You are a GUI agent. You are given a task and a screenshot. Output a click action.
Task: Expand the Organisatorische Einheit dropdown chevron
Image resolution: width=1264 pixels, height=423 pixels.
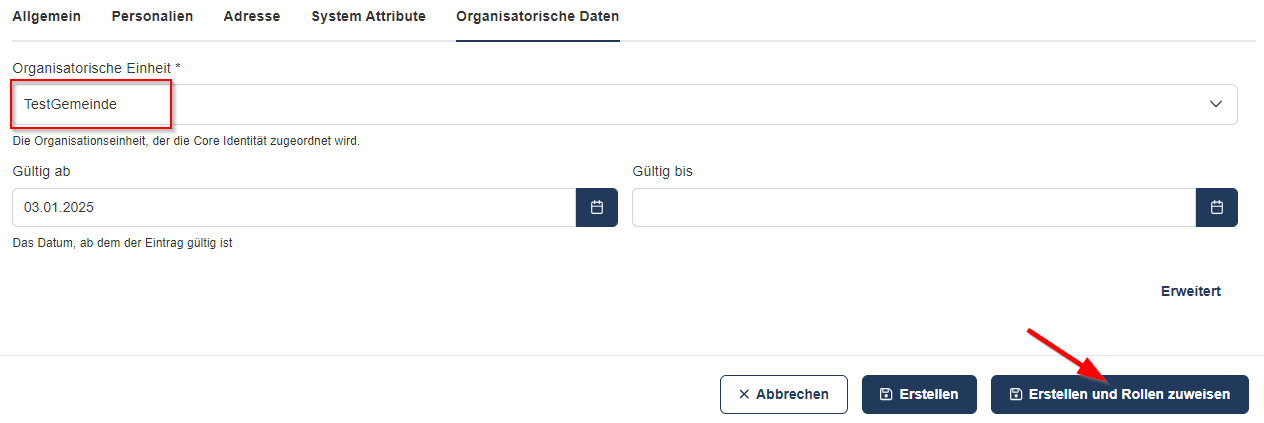(x=1216, y=104)
